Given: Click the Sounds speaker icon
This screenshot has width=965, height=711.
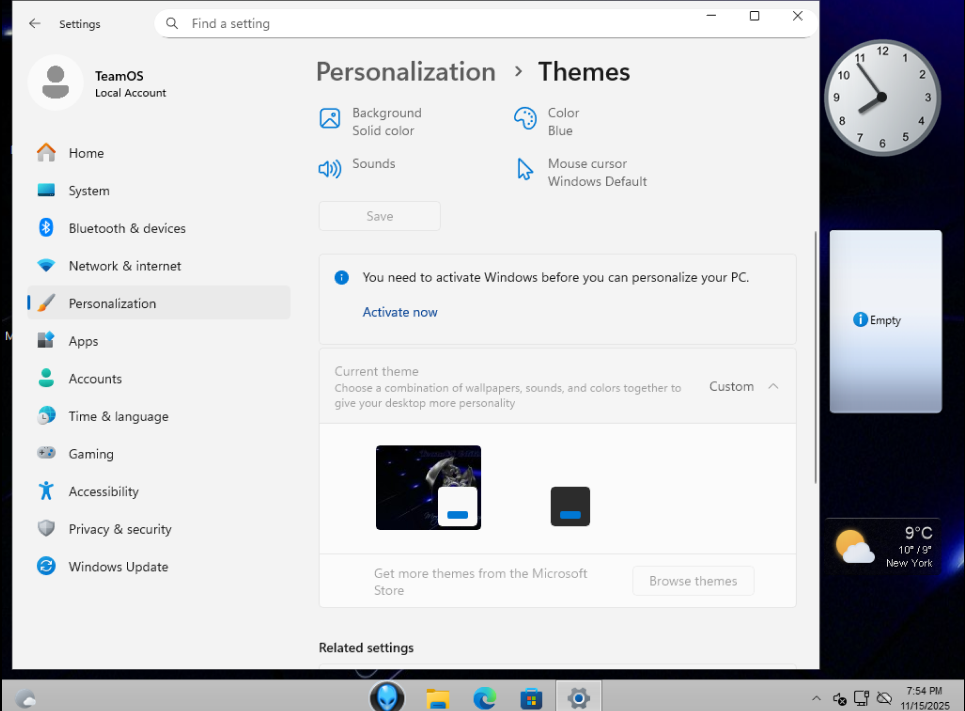Looking at the screenshot, I should tap(330, 169).
